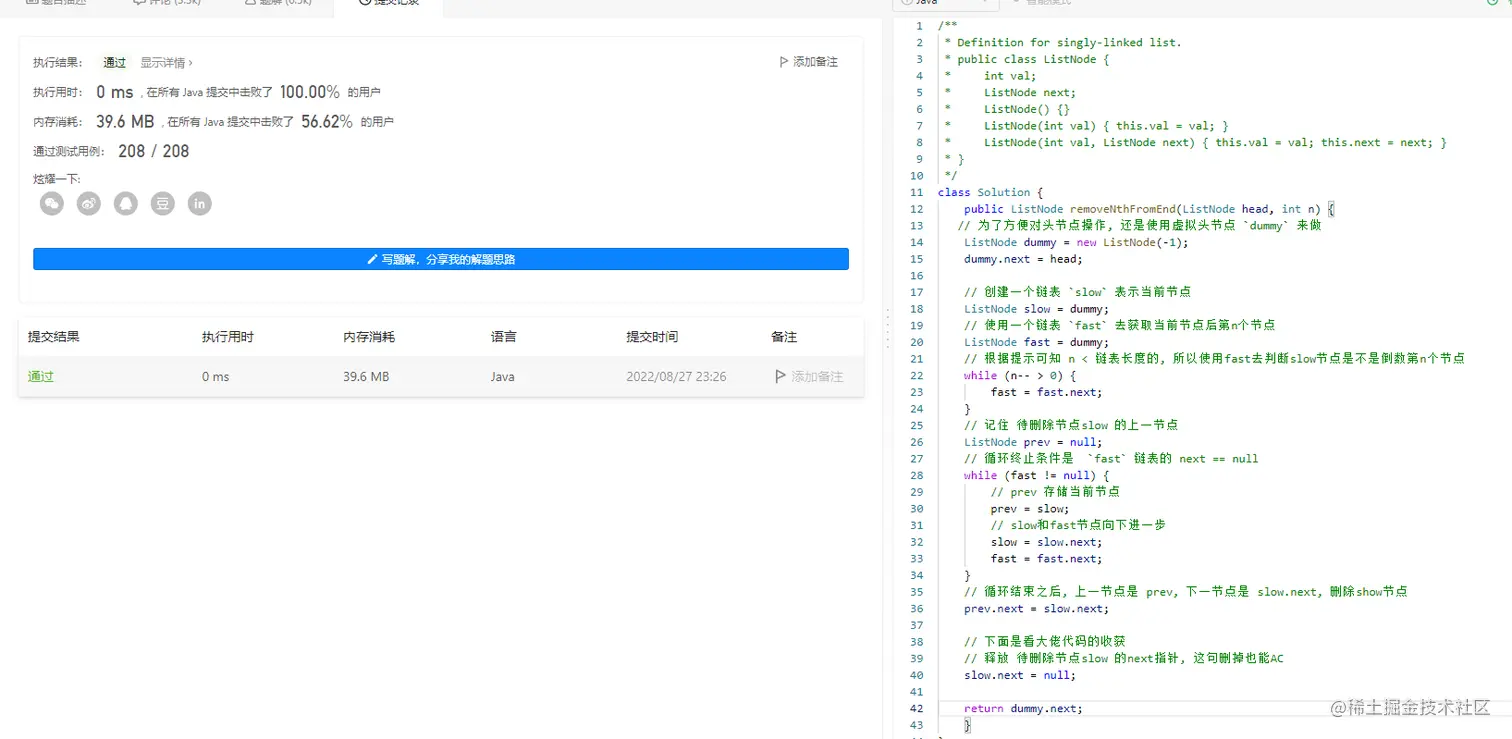The image size is (1512, 739).
Task: Click the 'prev = slow;' code line
Action: click(x=1030, y=509)
